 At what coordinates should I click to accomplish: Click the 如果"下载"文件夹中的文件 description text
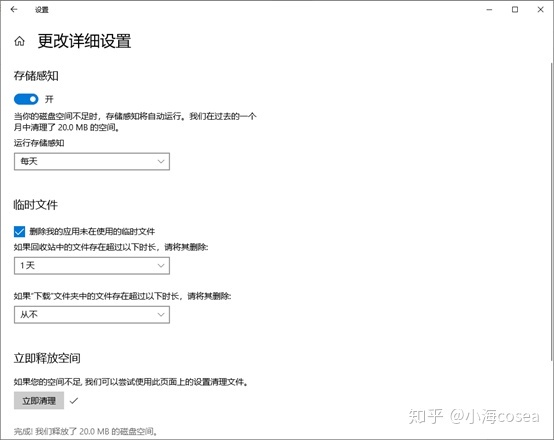[x=122, y=296]
